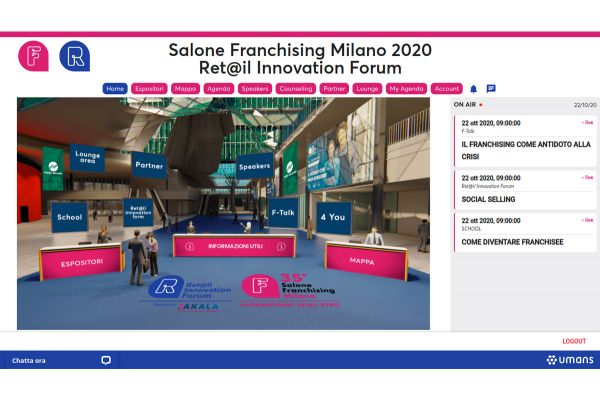The width and height of the screenshot is (600, 400).
Task: Open the Chatta ora chat bar
Action: [59, 360]
